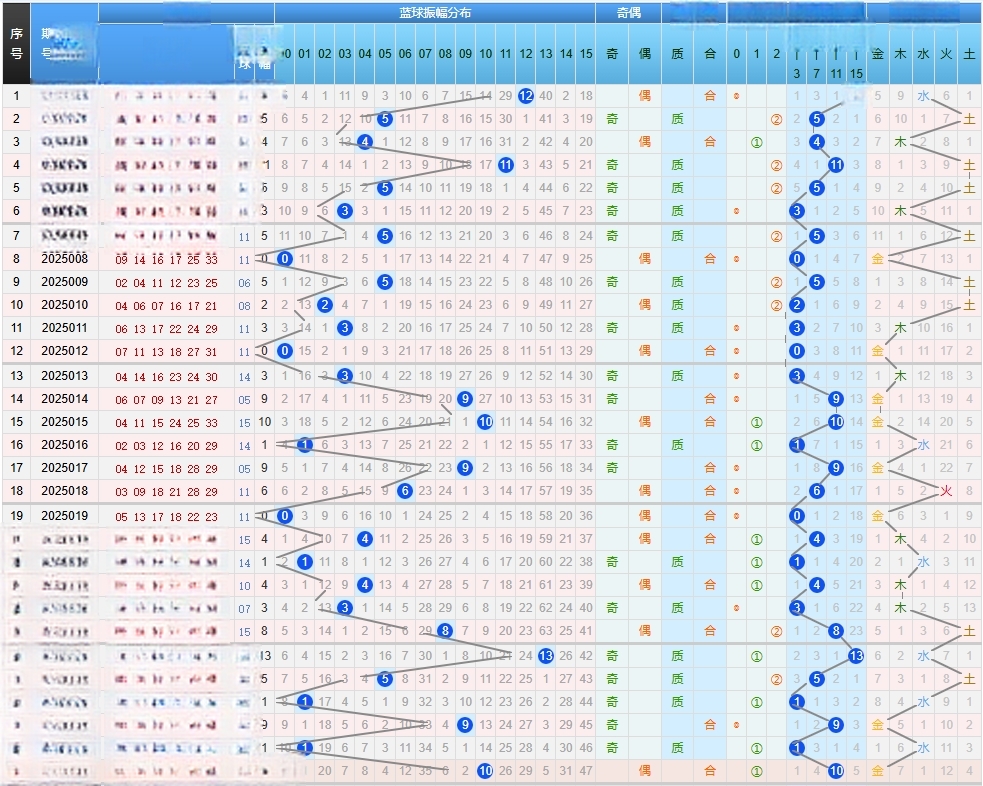Click the 金 cell in row 2025008
The width and height of the screenshot is (983, 786).
point(878,258)
